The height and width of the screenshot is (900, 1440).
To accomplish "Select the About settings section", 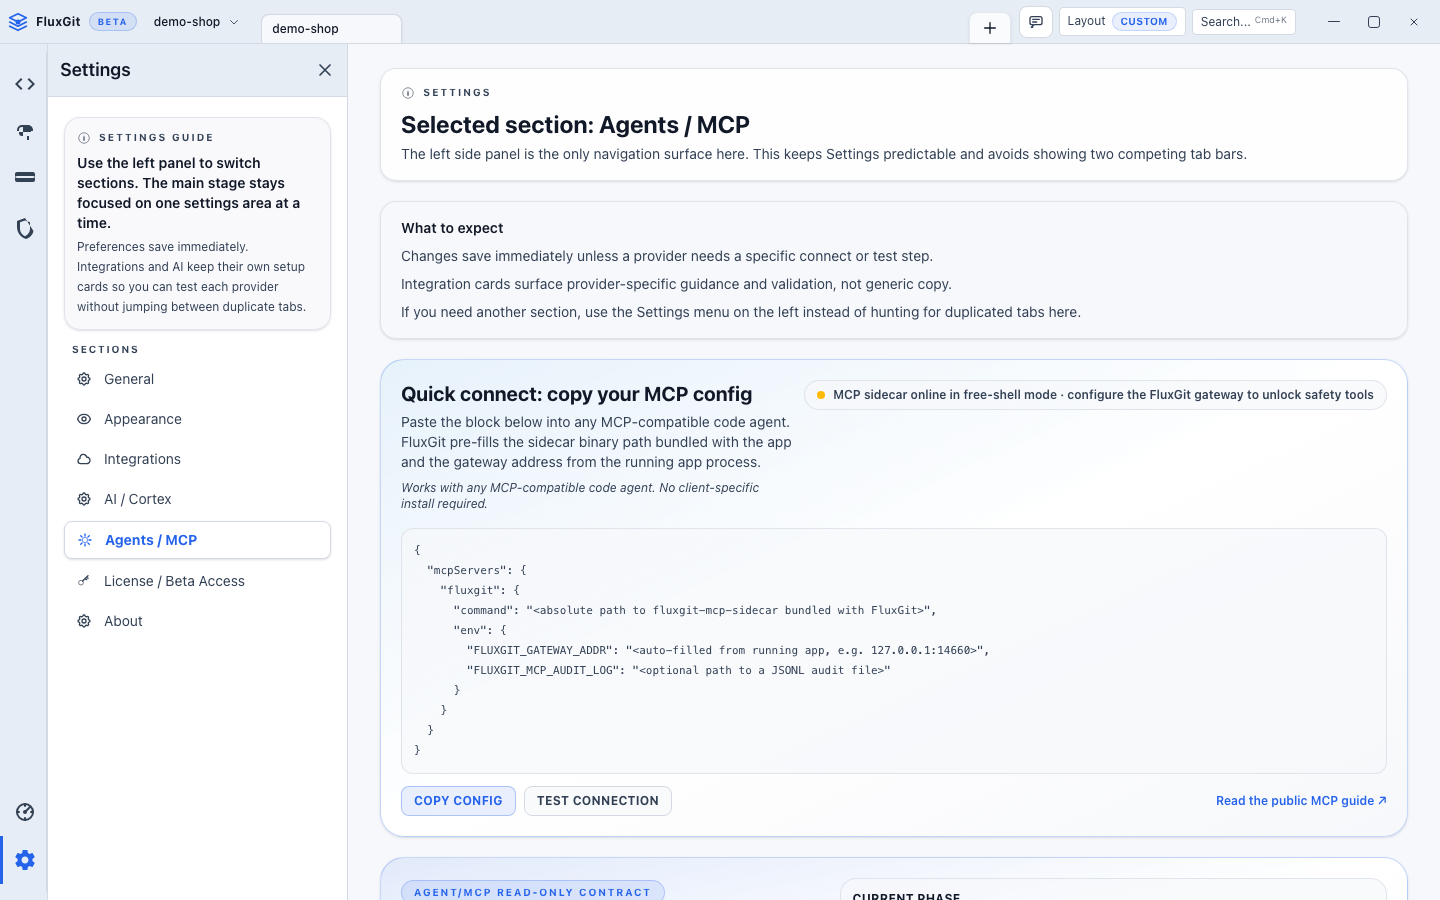I will [x=197, y=621].
